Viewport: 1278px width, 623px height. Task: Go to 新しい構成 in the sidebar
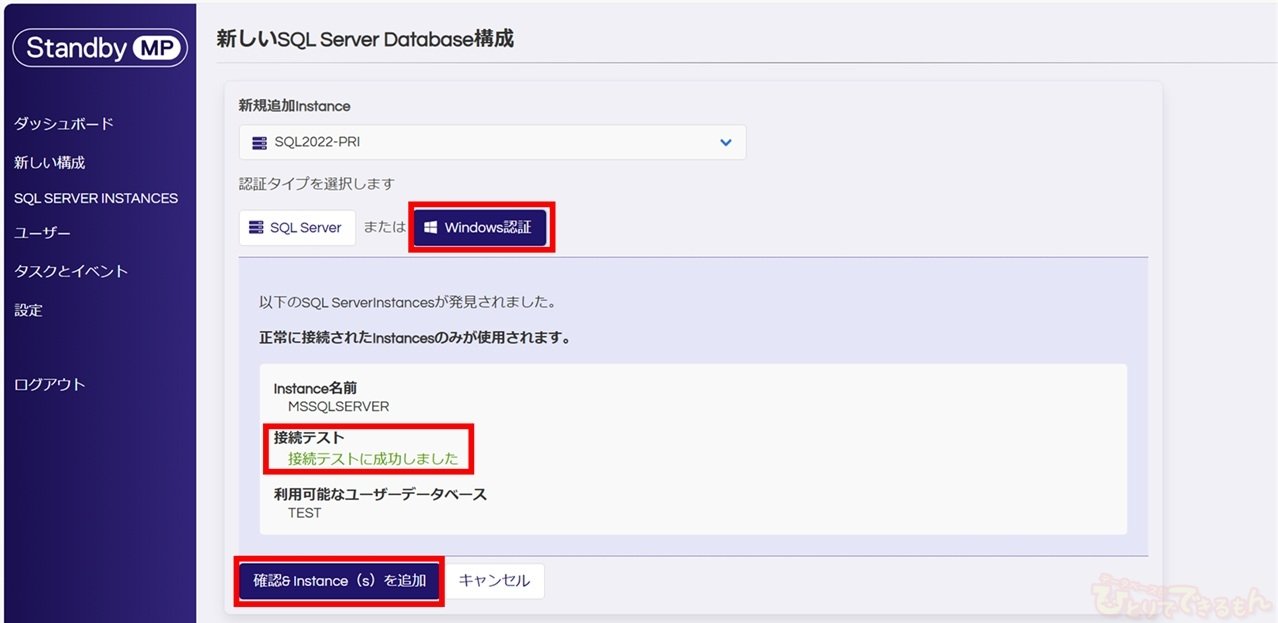tap(50, 162)
